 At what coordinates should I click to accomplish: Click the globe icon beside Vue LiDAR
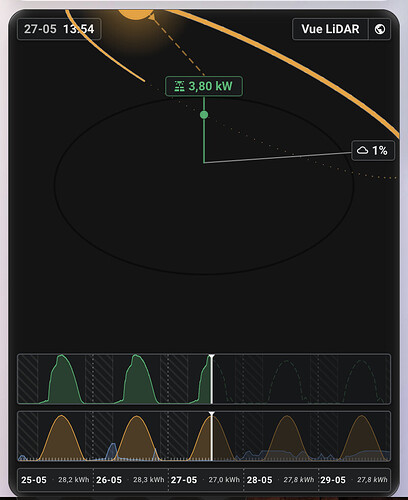380,29
